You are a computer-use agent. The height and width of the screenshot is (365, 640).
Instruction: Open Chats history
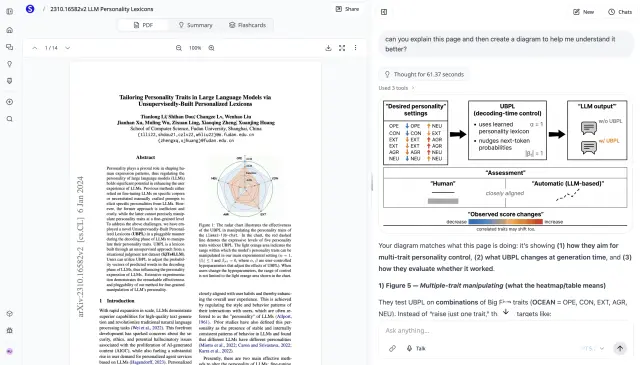(x=620, y=12)
